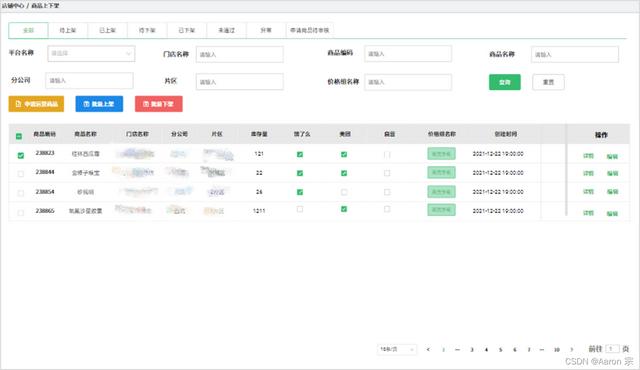Uncheck row selection for product 238823

click(21, 155)
